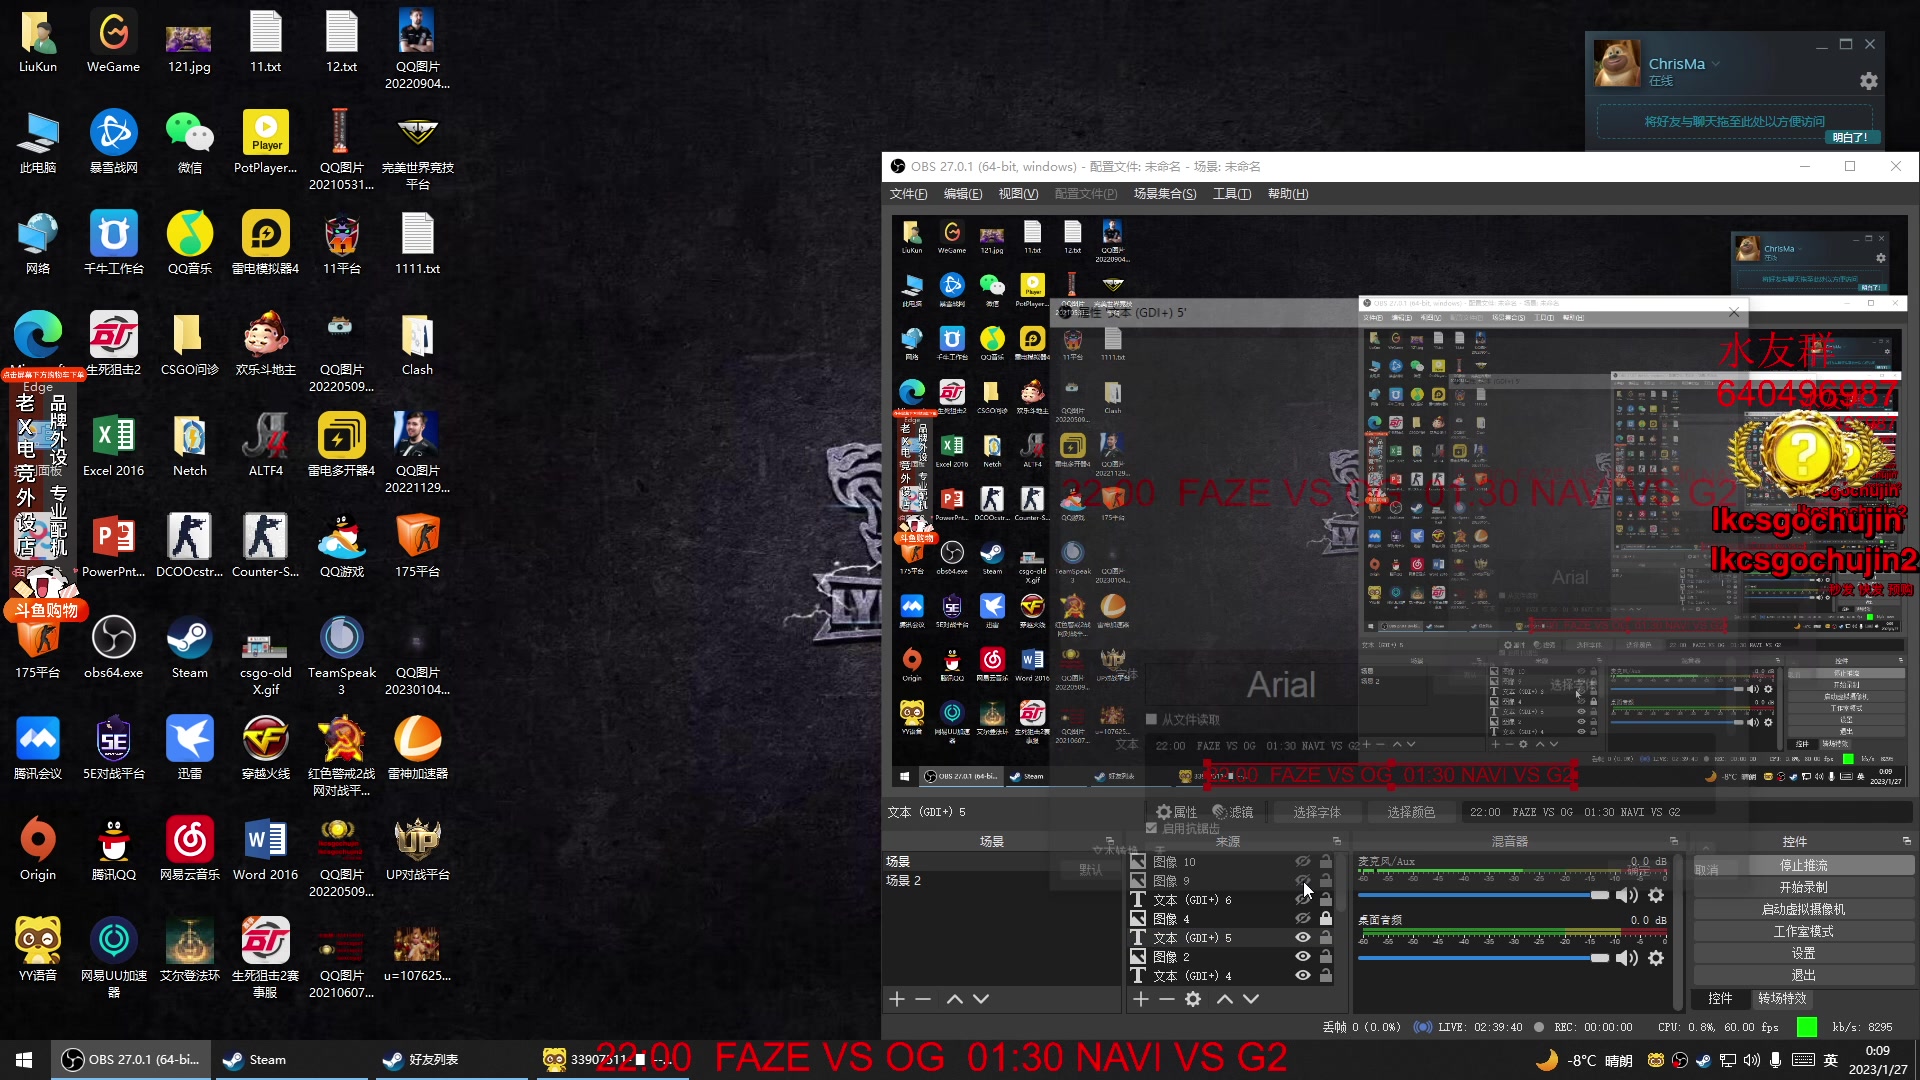Select QQ音乐 desktop icon
The height and width of the screenshot is (1080, 1920).
point(189,244)
